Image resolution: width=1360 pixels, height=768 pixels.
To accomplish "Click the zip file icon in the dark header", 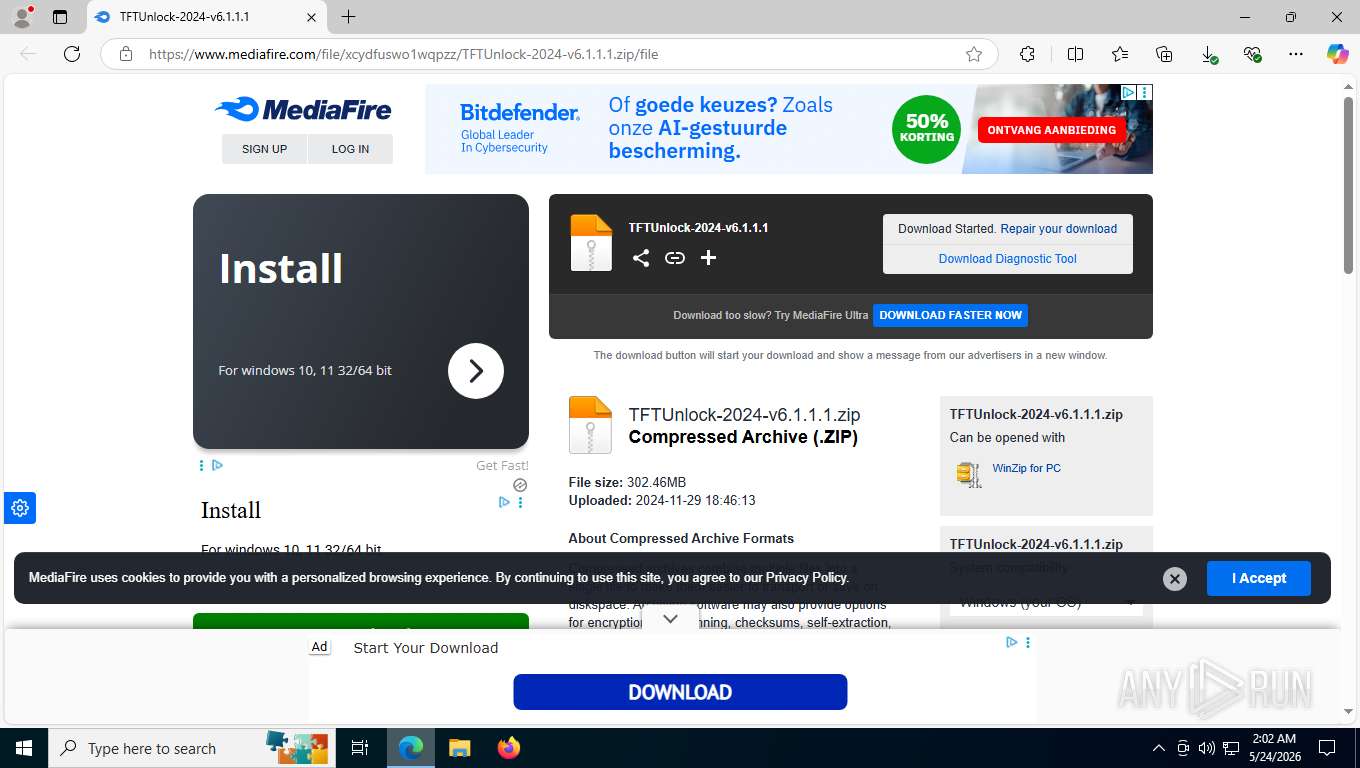I will pos(591,243).
